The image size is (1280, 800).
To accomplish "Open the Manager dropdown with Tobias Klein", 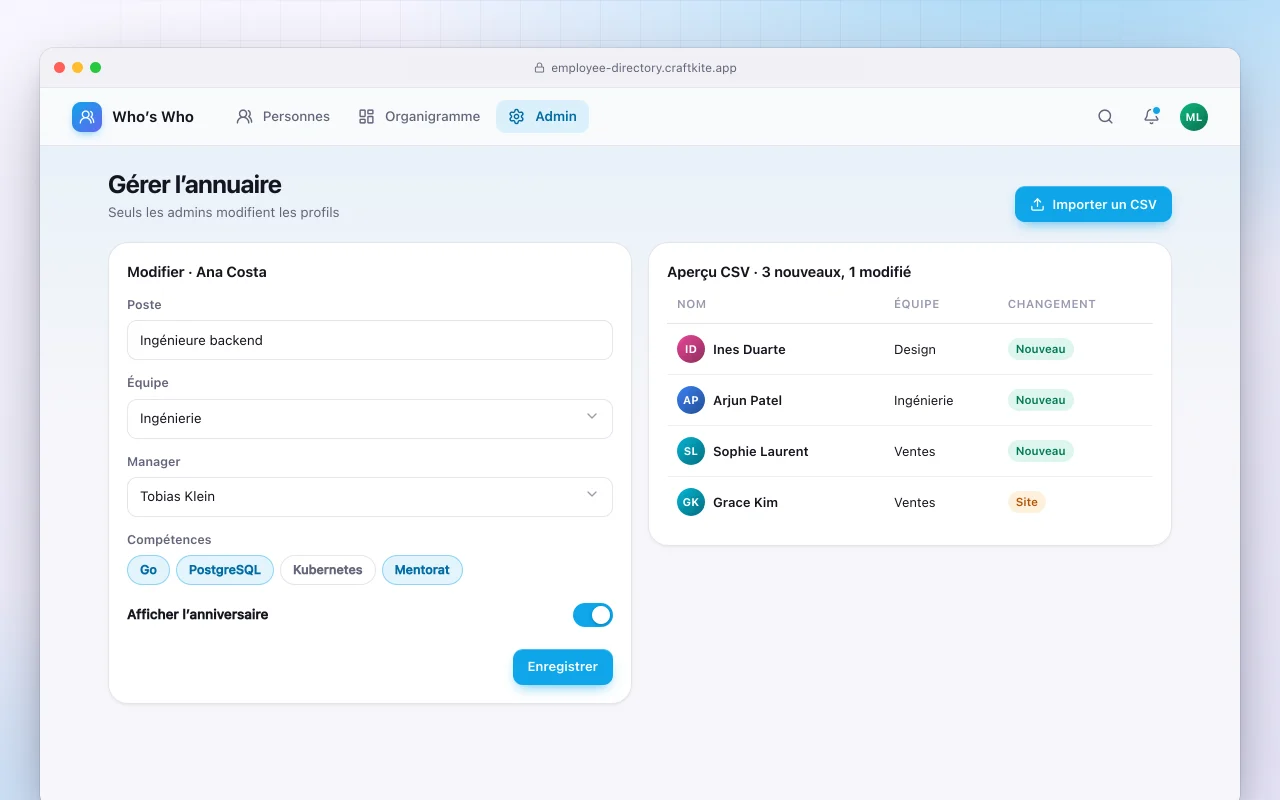I will pyautogui.click(x=370, y=496).
